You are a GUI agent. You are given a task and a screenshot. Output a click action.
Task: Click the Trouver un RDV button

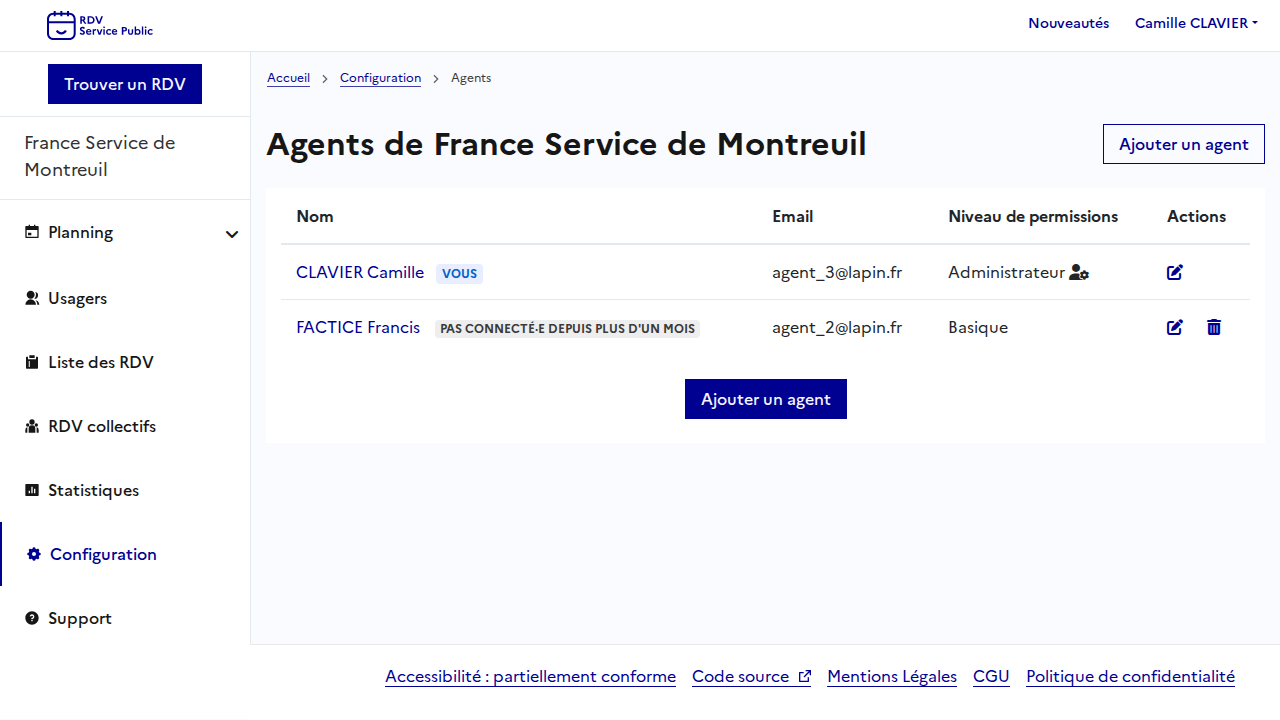(125, 84)
